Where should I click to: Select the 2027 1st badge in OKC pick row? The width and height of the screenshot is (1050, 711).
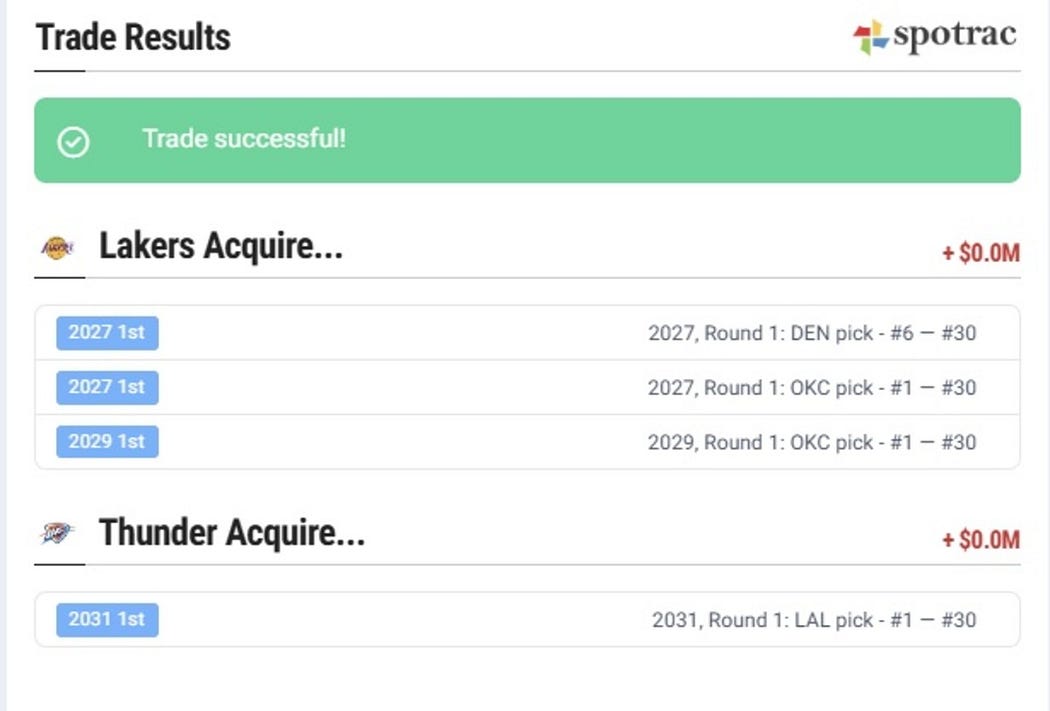[107, 387]
